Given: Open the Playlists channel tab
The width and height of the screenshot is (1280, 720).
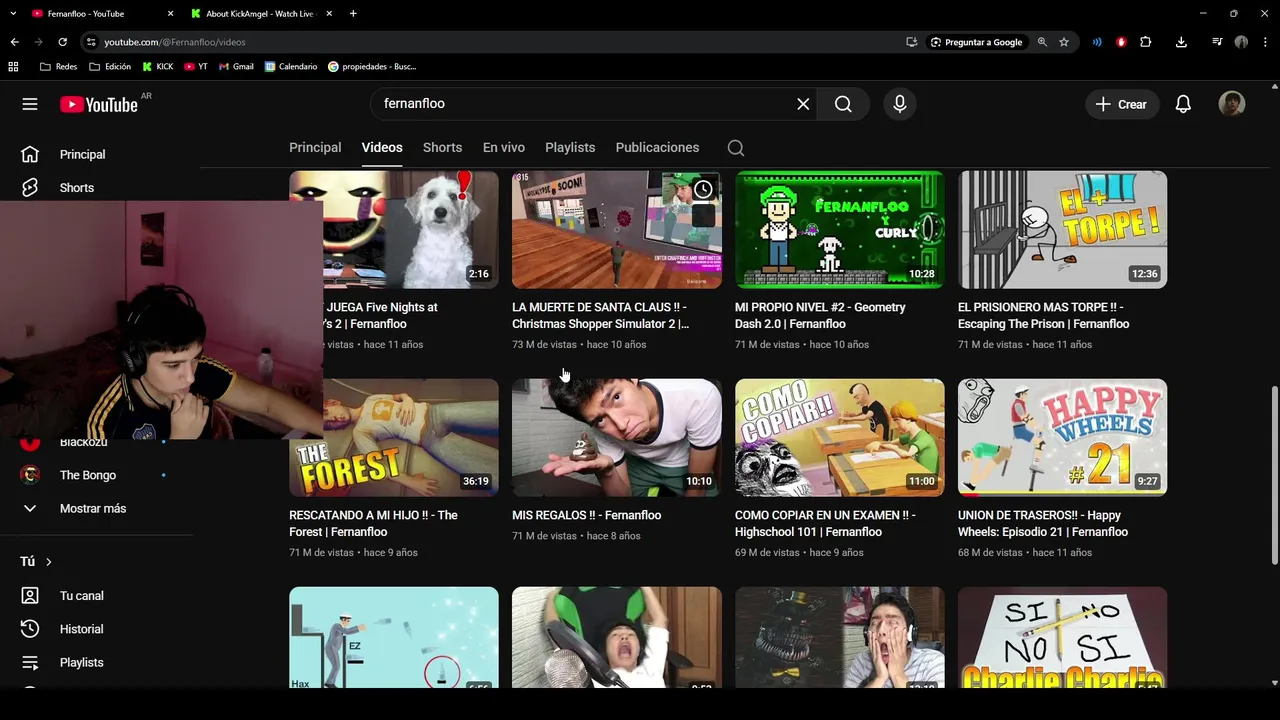Looking at the screenshot, I should coord(570,148).
